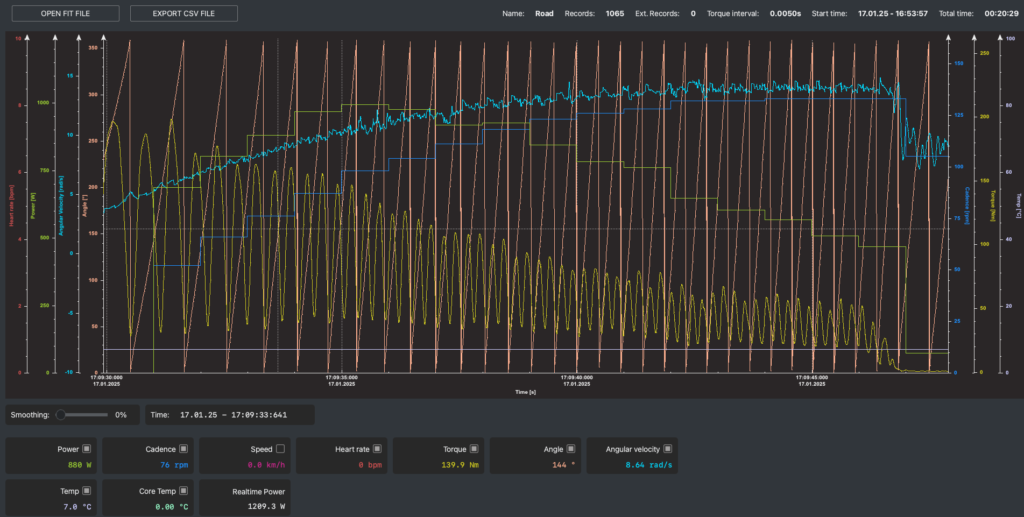Screen dimensions: 1024x517
Task: Toggle the Temp checkbox
Action: click(x=87, y=491)
